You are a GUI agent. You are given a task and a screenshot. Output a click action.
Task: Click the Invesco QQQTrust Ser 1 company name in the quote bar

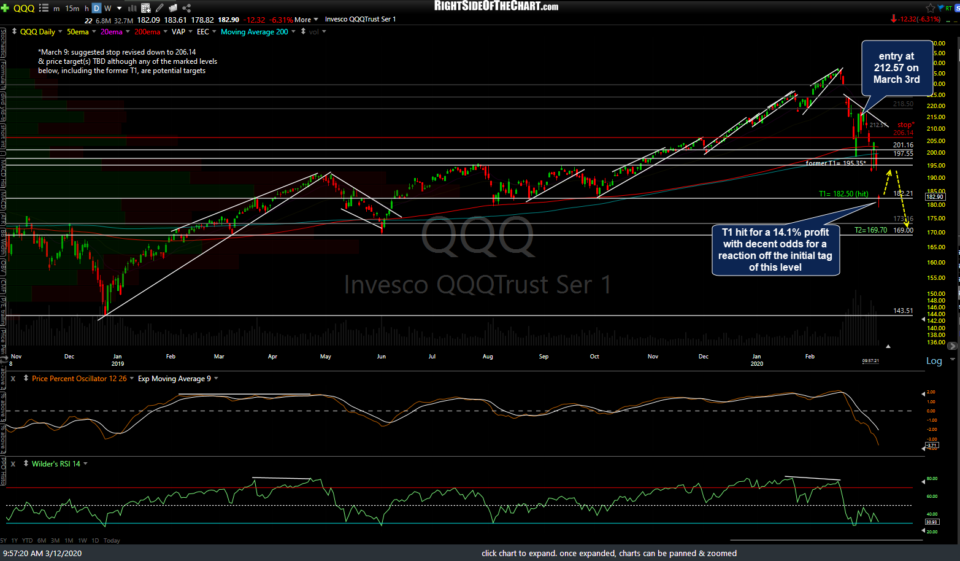(x=360, y=20)
